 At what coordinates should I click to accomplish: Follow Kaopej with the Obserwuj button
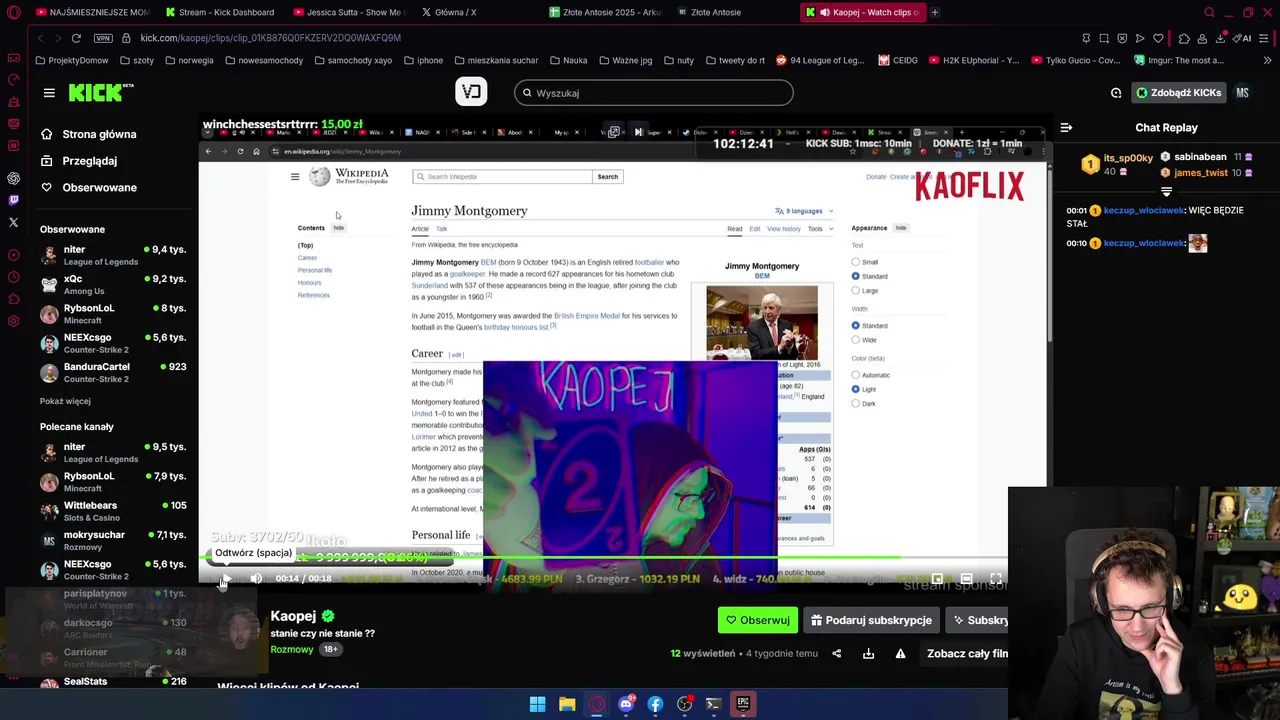click(x=758, y=620)
